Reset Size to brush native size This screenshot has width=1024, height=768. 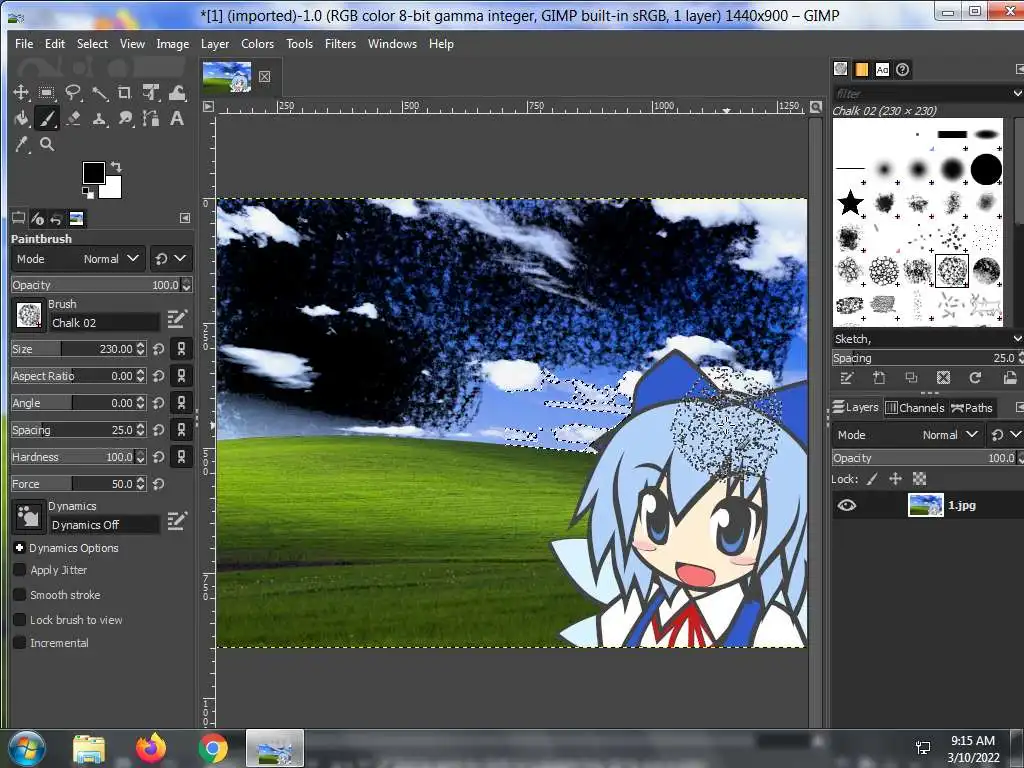pos(159,349)
